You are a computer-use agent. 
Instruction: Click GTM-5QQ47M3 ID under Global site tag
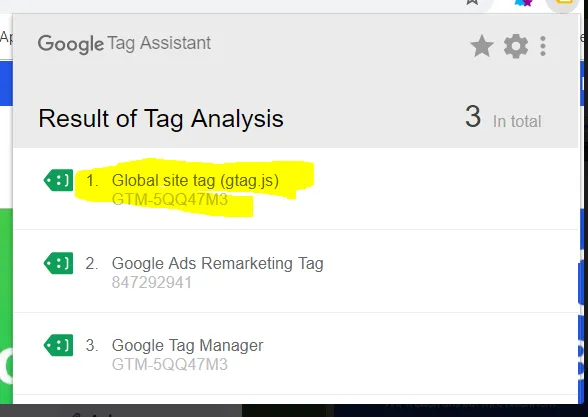click(x=170, y=200)
